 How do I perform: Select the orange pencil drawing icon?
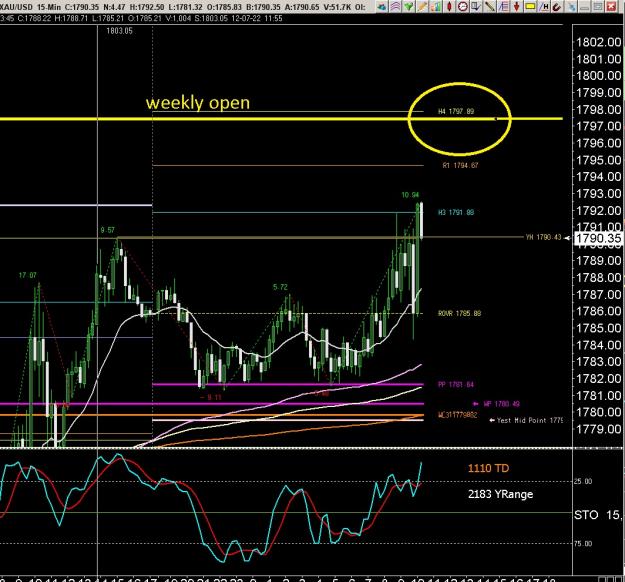(x=423, y=6)
